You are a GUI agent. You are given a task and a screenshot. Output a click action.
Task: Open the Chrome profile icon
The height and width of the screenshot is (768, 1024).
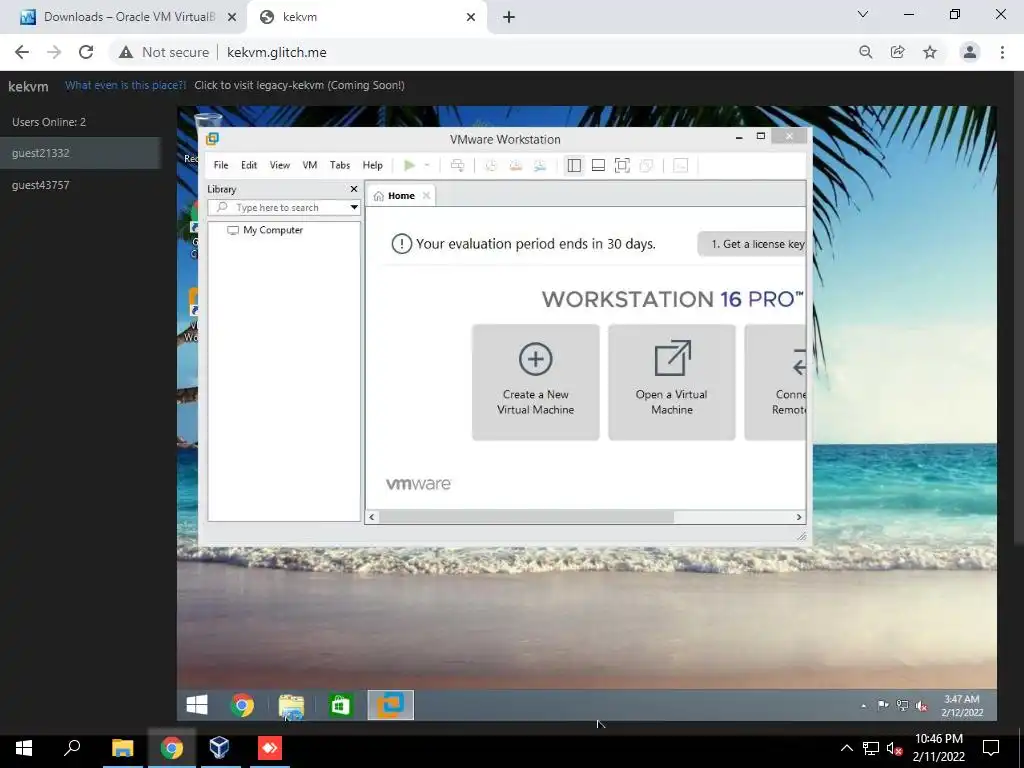point(970,52)
